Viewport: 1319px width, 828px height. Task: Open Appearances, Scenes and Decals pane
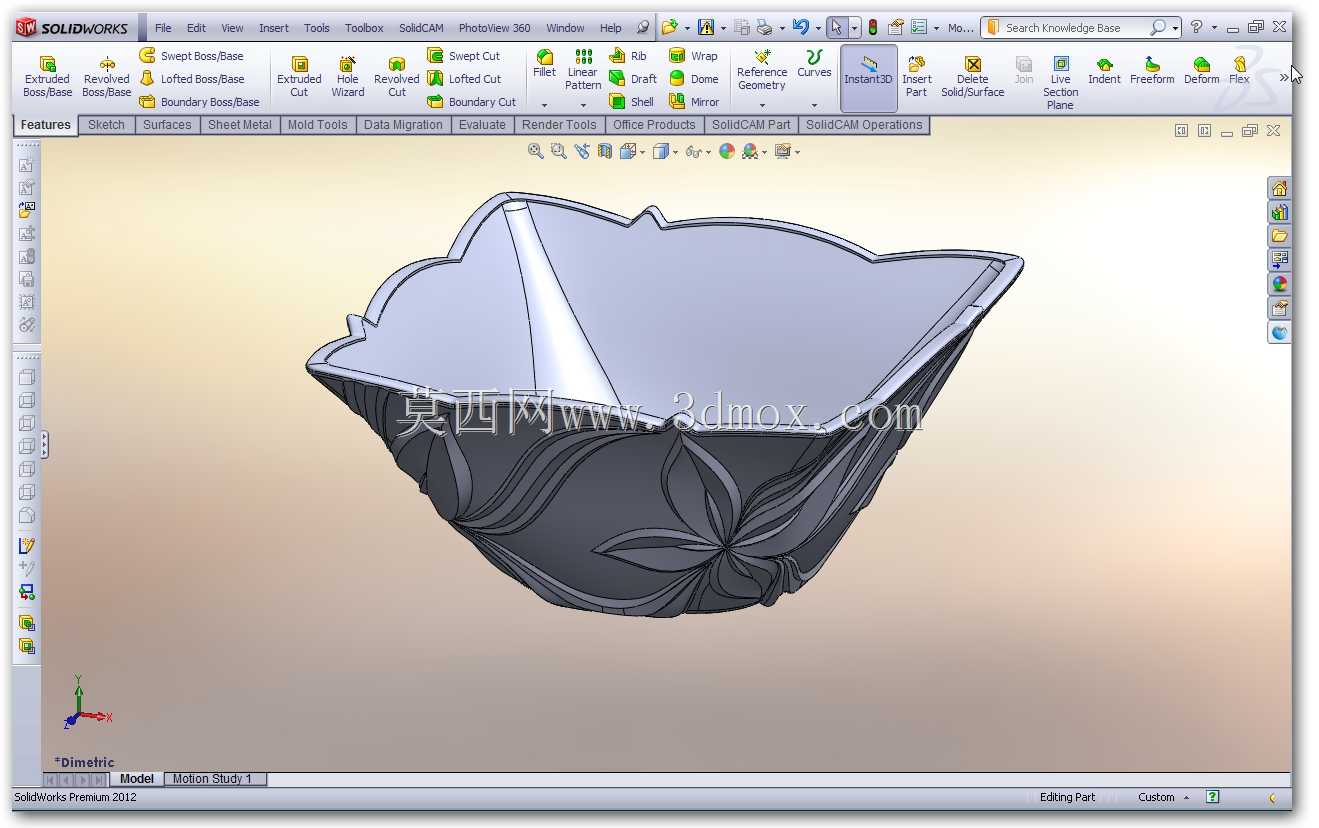point(1279,284)
